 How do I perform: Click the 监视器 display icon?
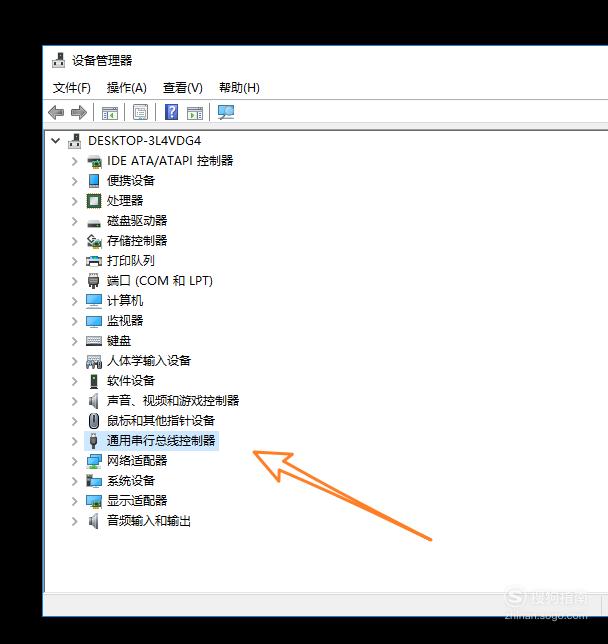pyautogui.click(x=94, y=321)
